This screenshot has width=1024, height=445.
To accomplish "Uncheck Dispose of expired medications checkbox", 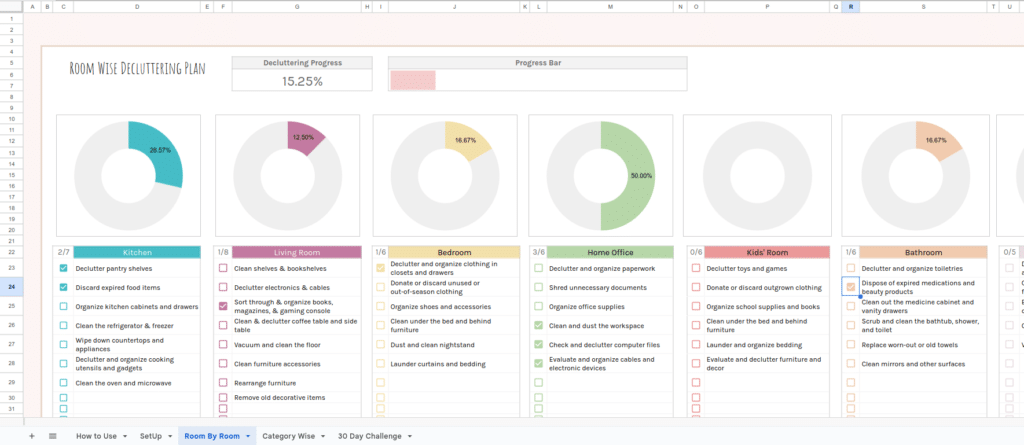I will tap(850, 287).
